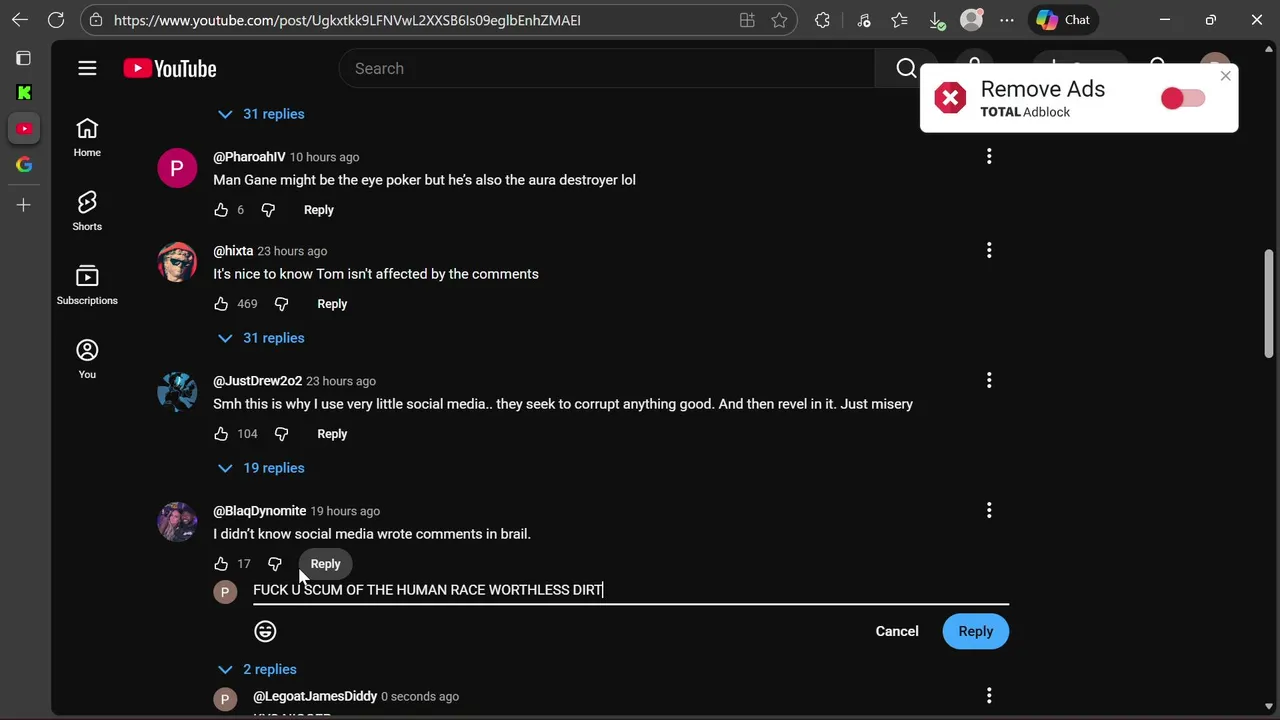Refresh the page in the browser
This screenshot has width=1280, height=720.
click(56, 20)
